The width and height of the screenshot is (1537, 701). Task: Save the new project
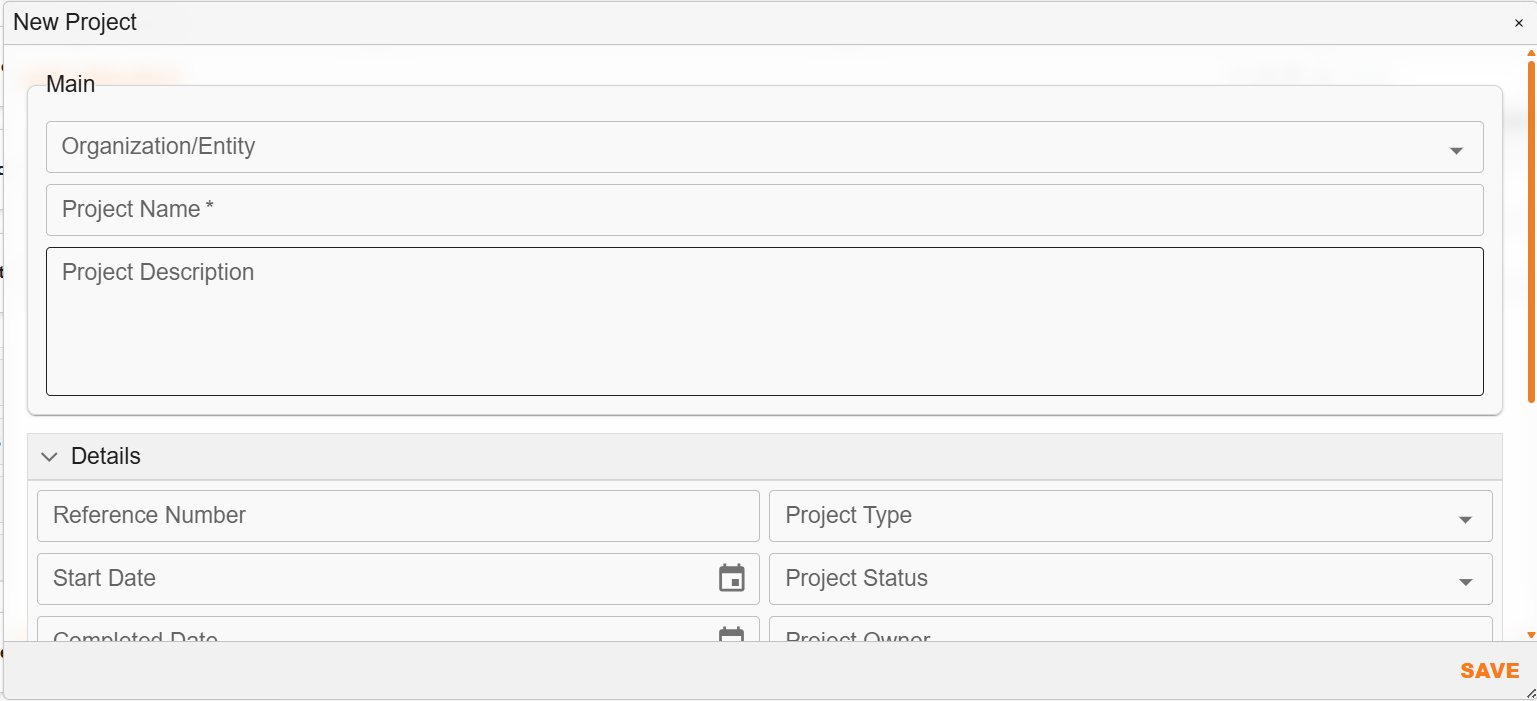(x=1489, y=670)
